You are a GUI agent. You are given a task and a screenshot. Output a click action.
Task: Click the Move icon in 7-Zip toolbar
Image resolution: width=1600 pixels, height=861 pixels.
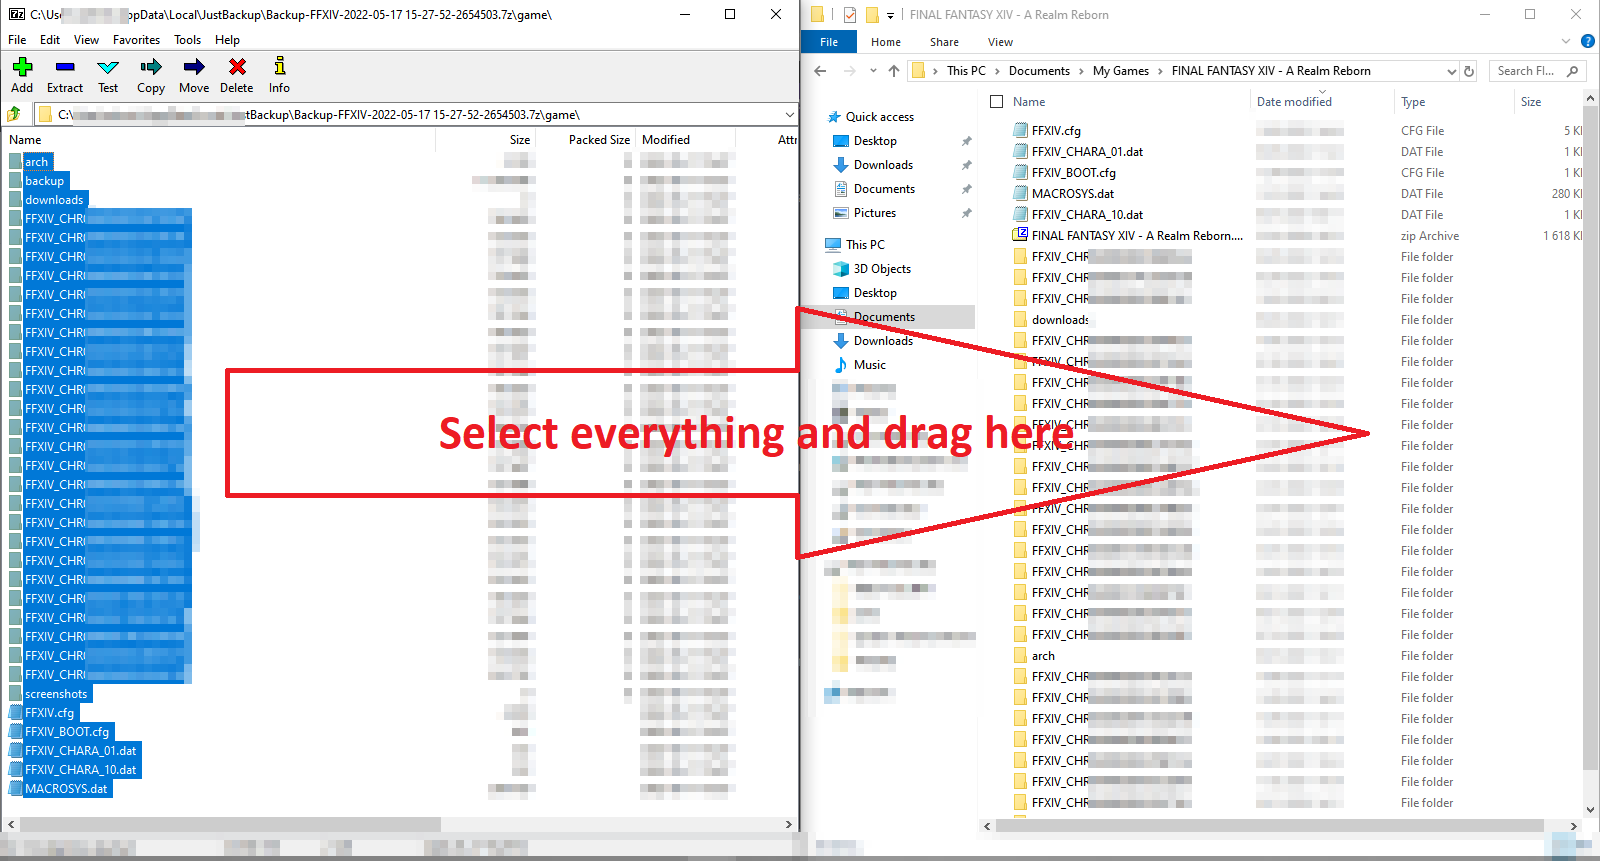click(194, 67)
